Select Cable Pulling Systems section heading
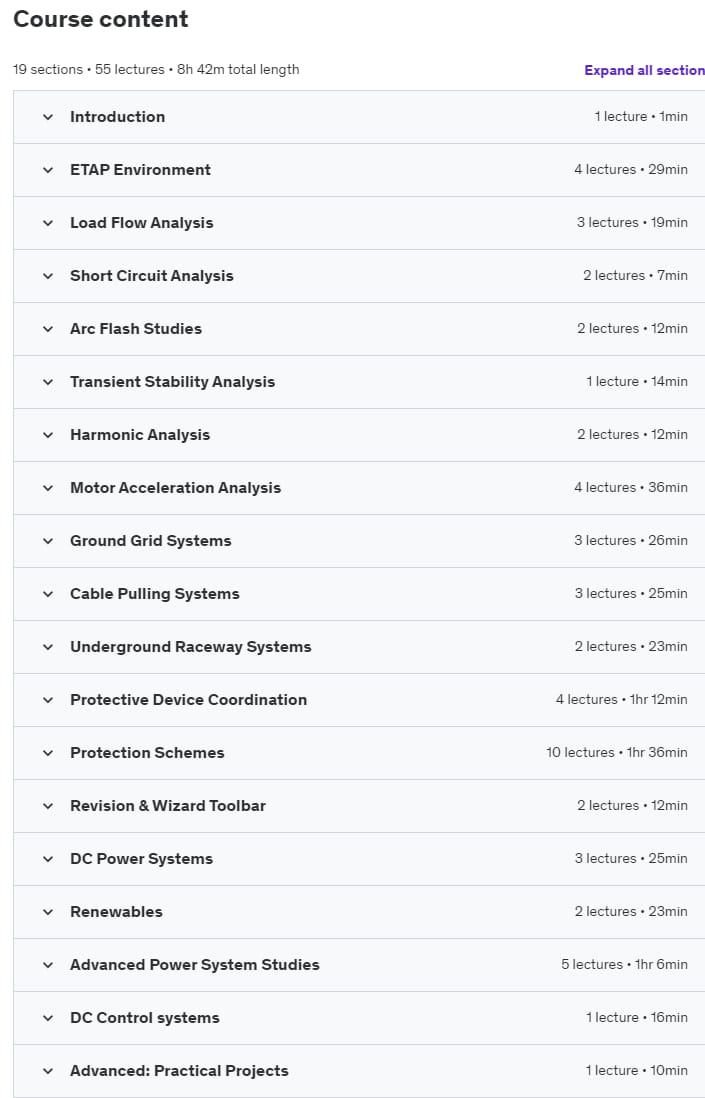This screenshot has height=1098, width=705. 155,594
